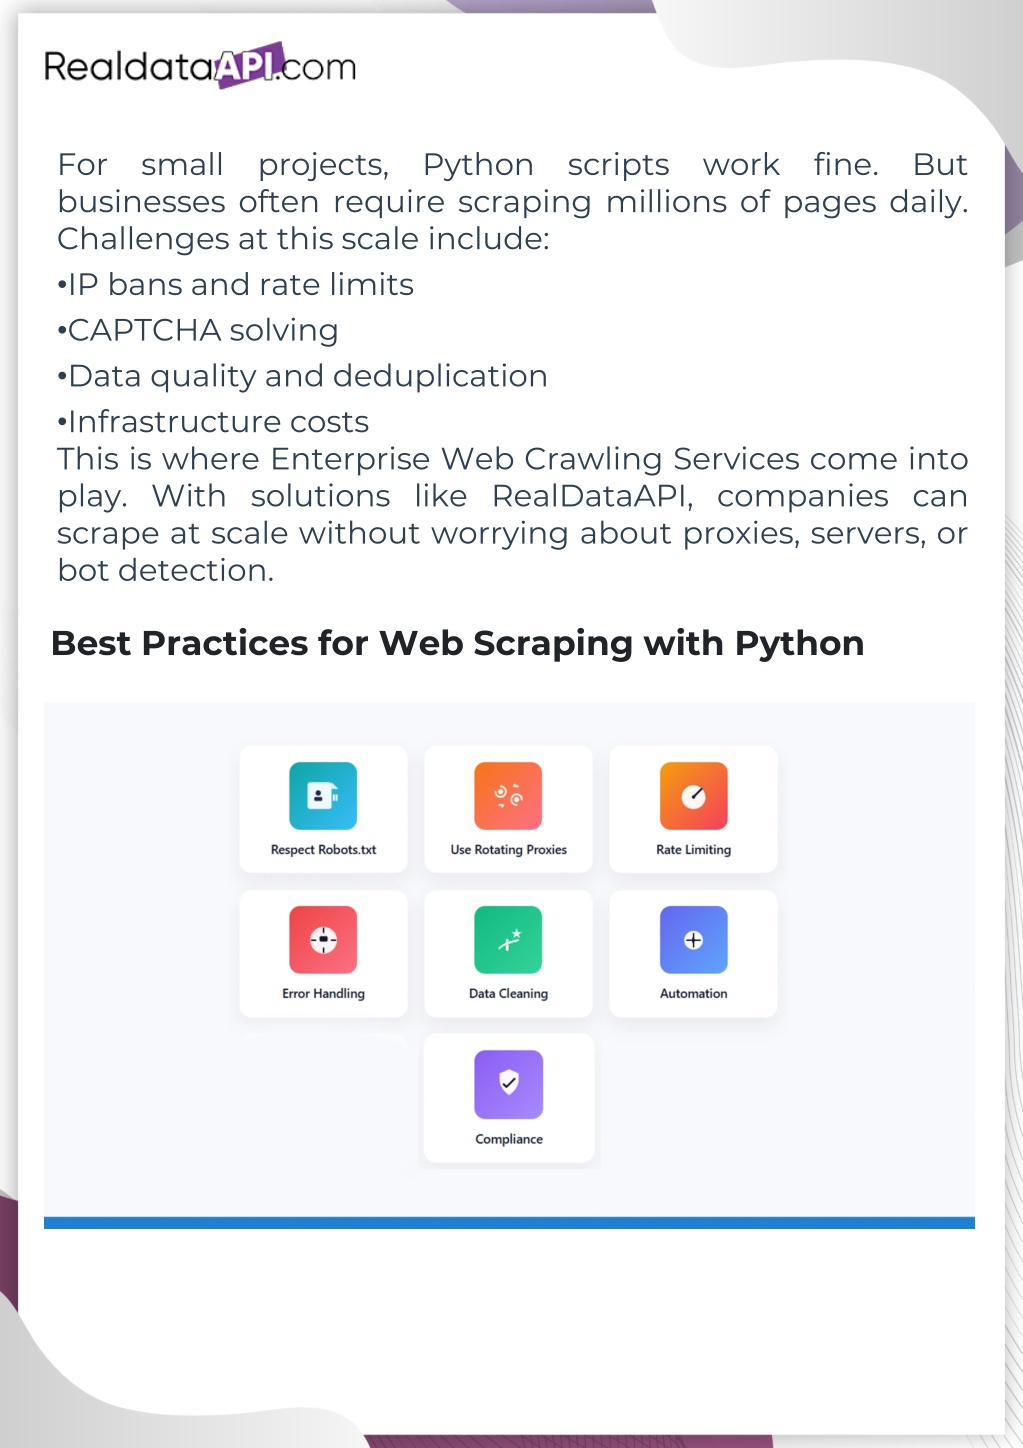Screen dimensions: 1023x1448
Task: Click the Compliance purple shield icon
Action: click(x=508, y=1084)
